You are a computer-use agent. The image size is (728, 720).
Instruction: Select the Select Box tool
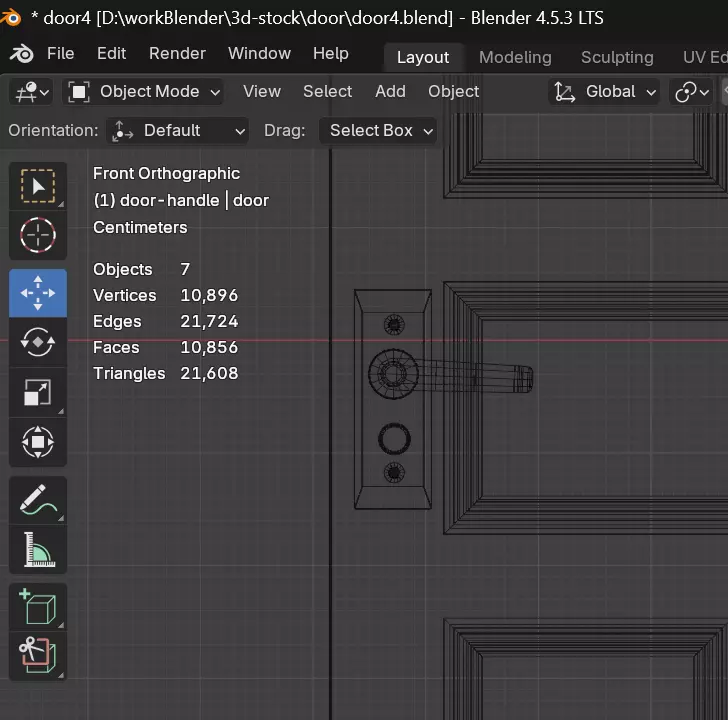(x=38, y=186)
